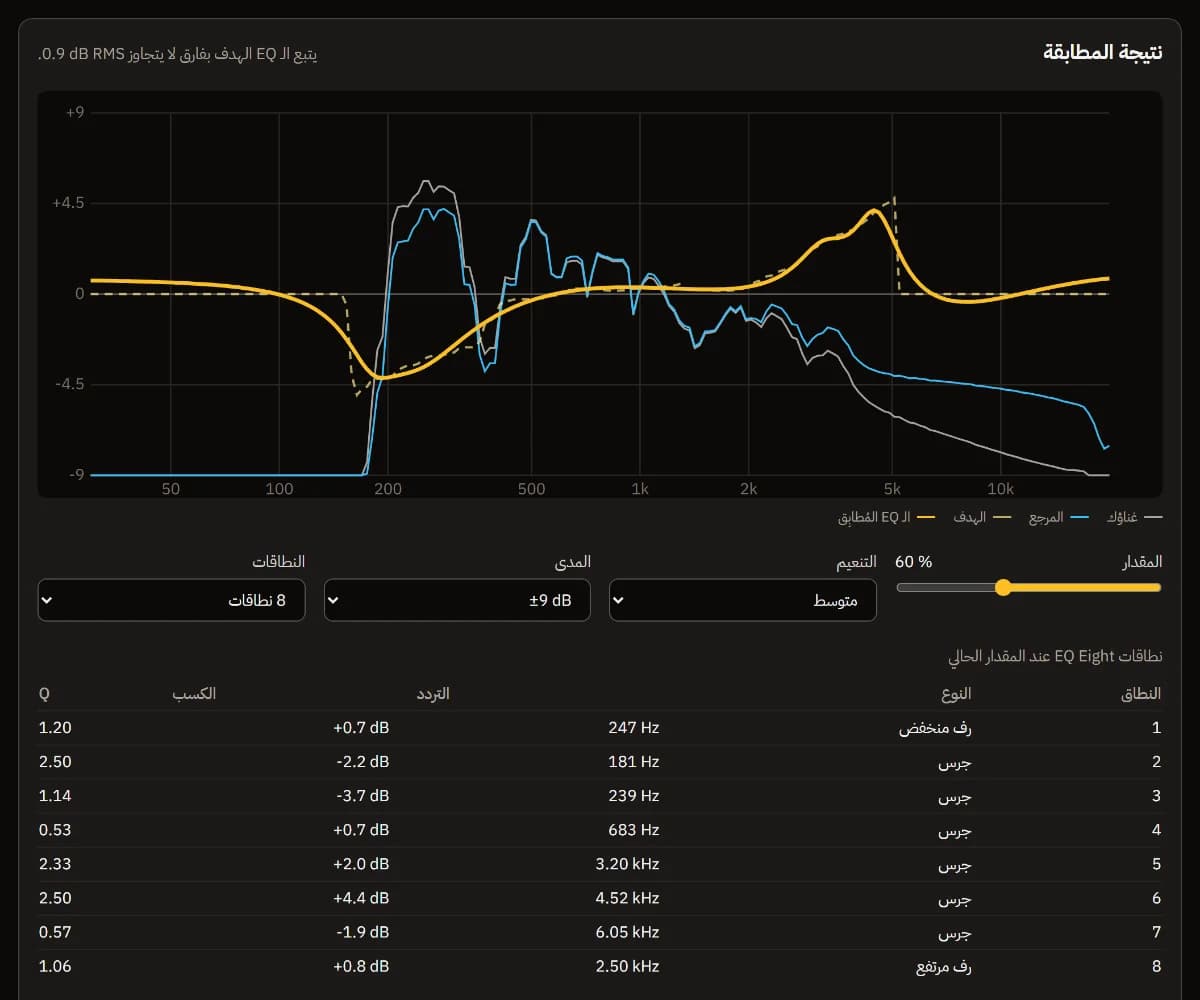
Task: Open the المدى dropdown showing ±9 dB
Action: tap(457, 600)
